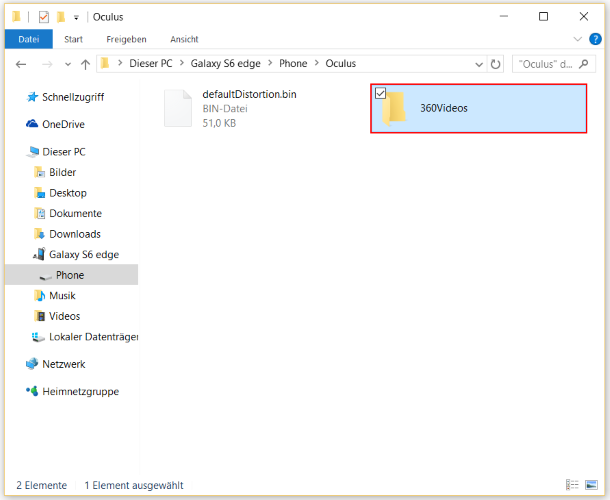Switch to large icons view in the status bar
This screenshot has width=610, height=500.
point(591,485)
